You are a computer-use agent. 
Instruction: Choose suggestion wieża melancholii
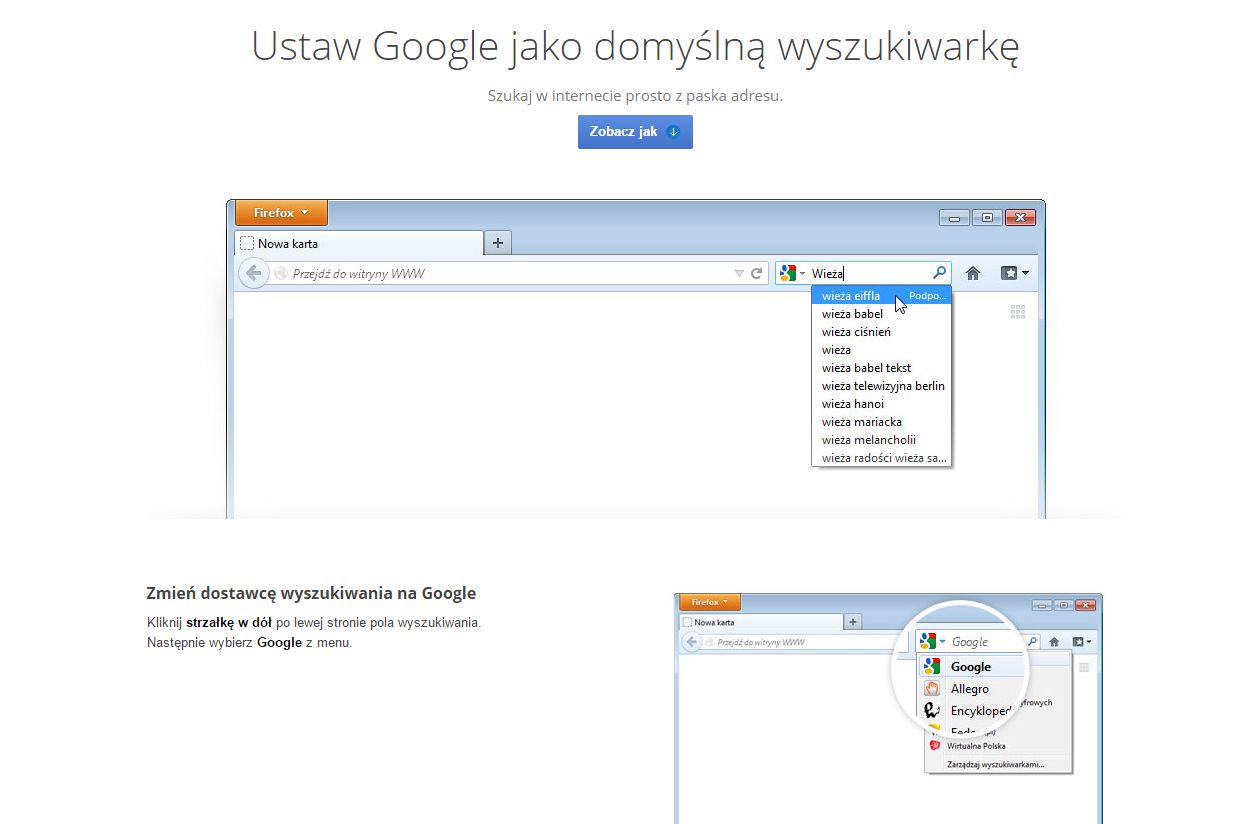click(x=880, y=440)
